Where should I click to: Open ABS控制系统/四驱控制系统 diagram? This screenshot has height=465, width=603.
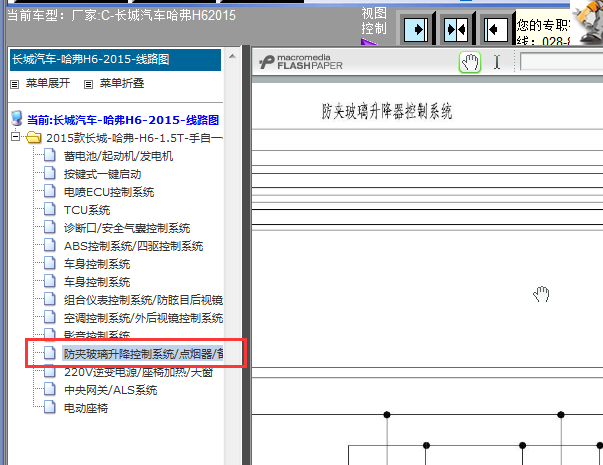tap(133, 246)
